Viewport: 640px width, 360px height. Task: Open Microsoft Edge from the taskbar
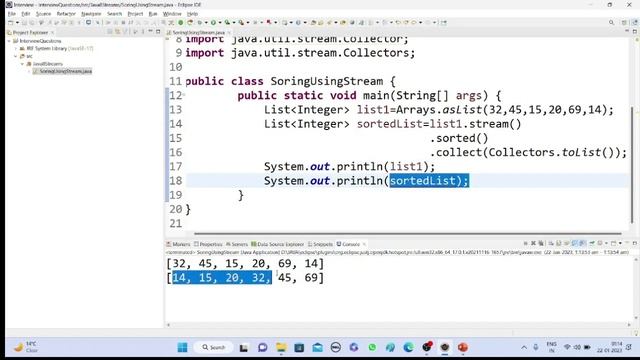tap(408, 347)
